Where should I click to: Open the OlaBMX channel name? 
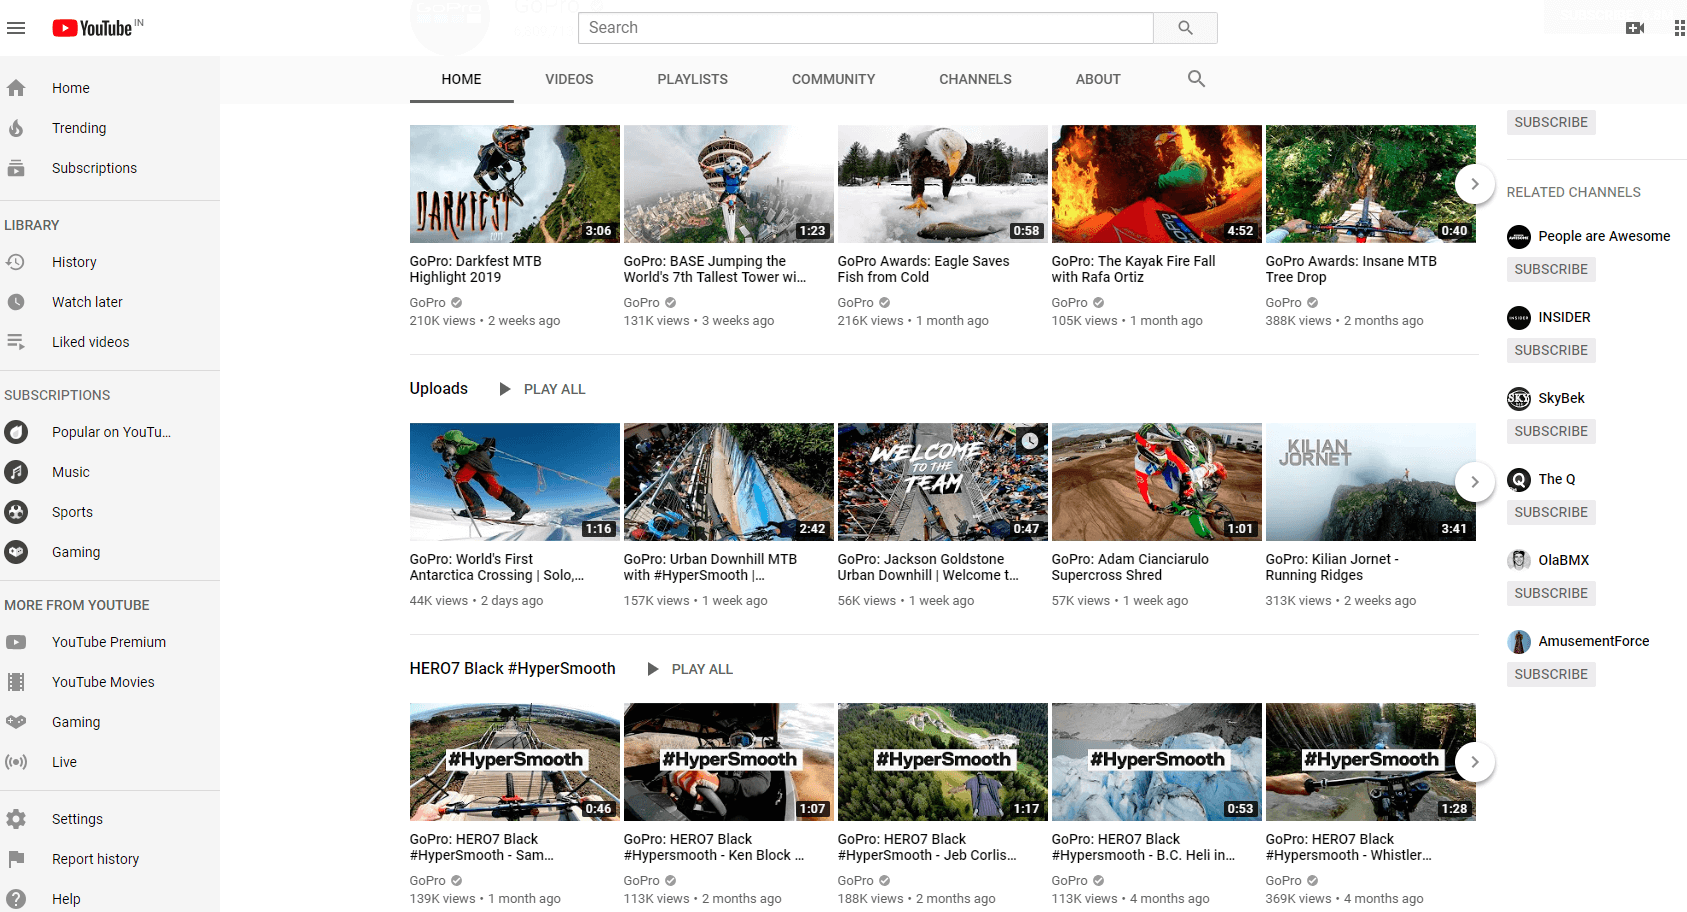(1564, 560)
